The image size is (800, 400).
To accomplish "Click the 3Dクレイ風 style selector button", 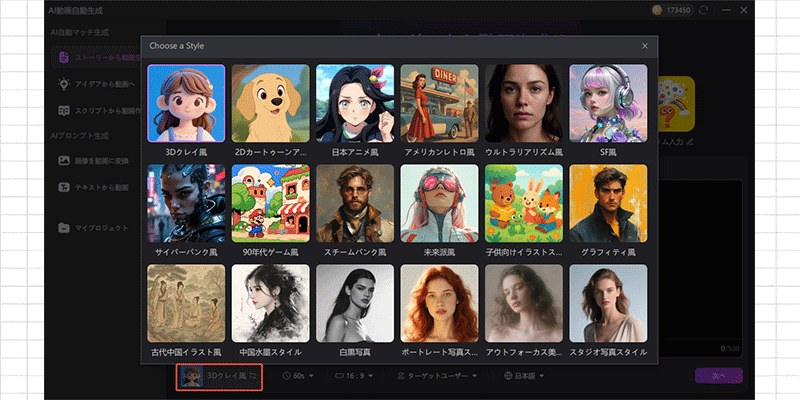I will point(220,376).
